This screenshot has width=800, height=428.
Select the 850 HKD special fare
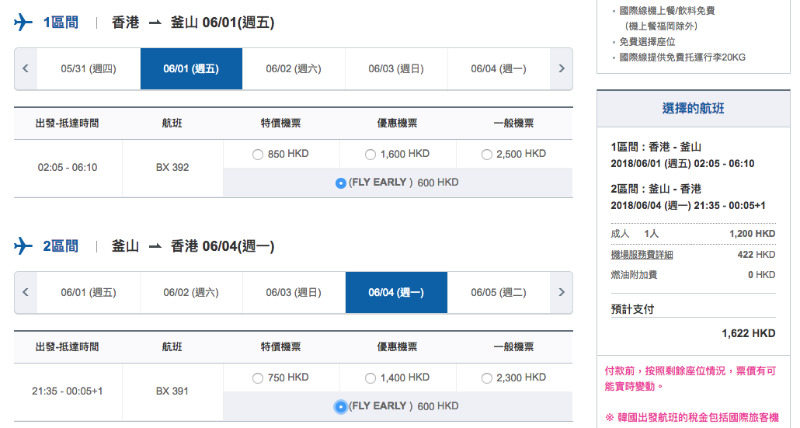click(258, 154)
